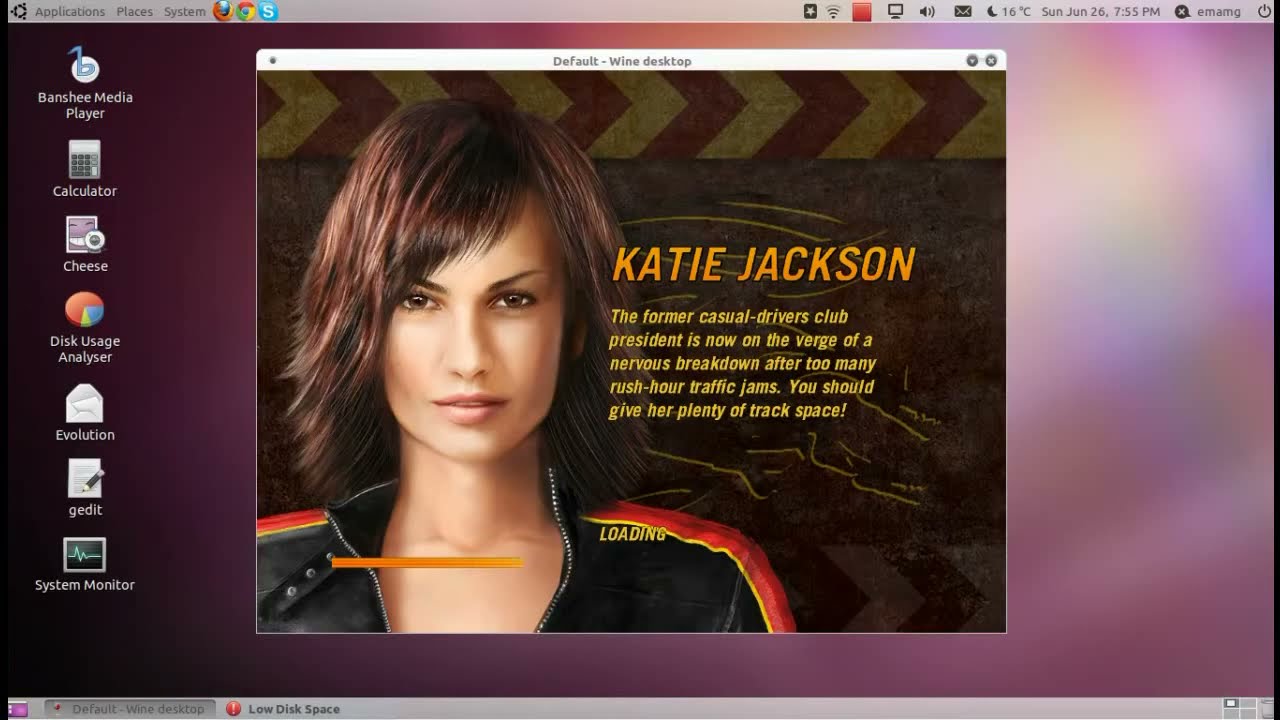This screenshot has height=720, width=1280.
Task: Select Low Disk Space taskbar entry
Action: pos(283,709)
